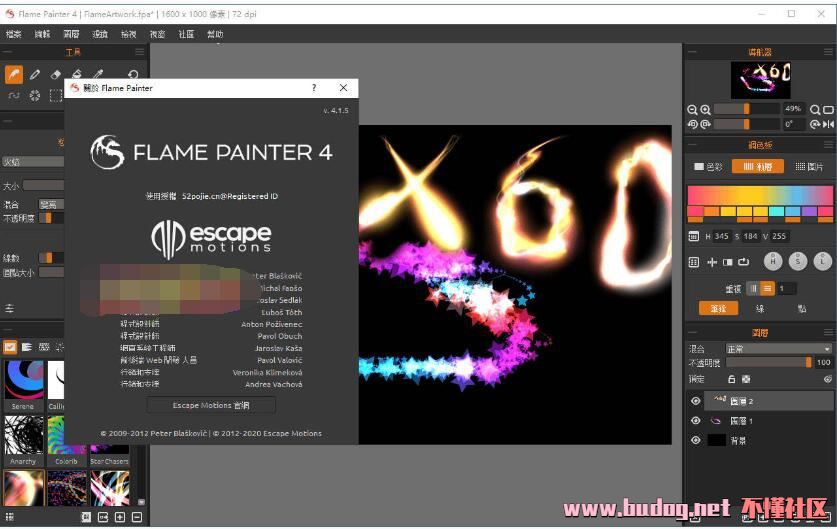
Task: Select the wave stroke tool in the second tool row
Action: point(14,96)
